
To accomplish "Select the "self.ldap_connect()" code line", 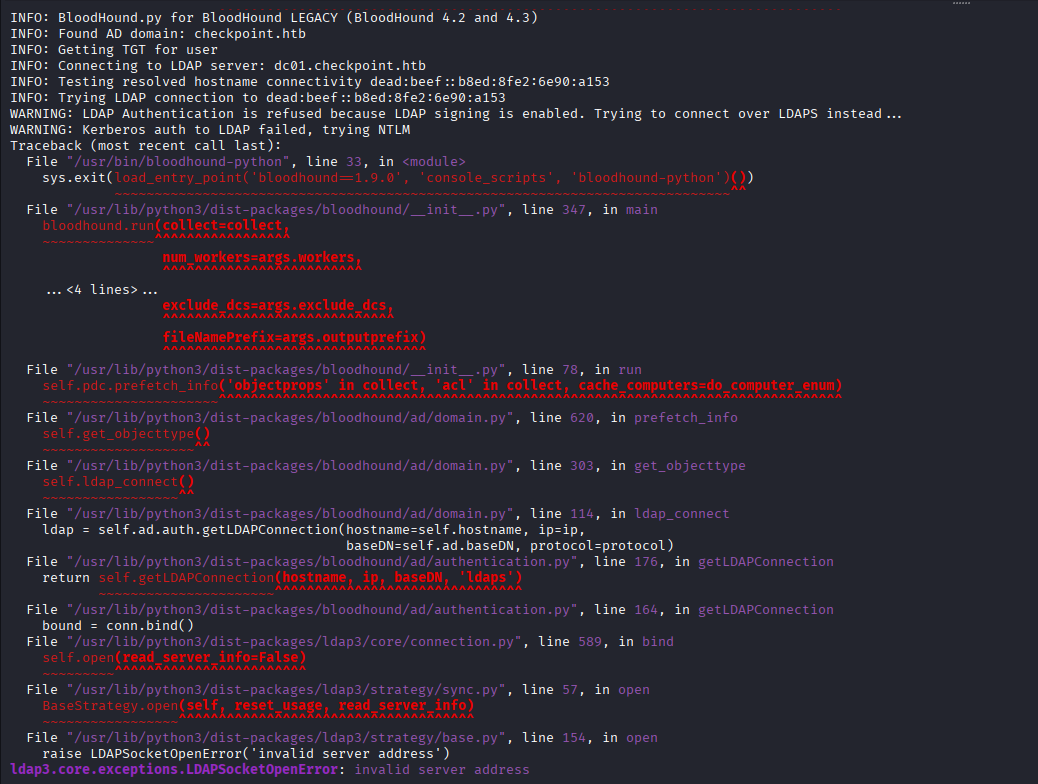I will pos(118,481).
